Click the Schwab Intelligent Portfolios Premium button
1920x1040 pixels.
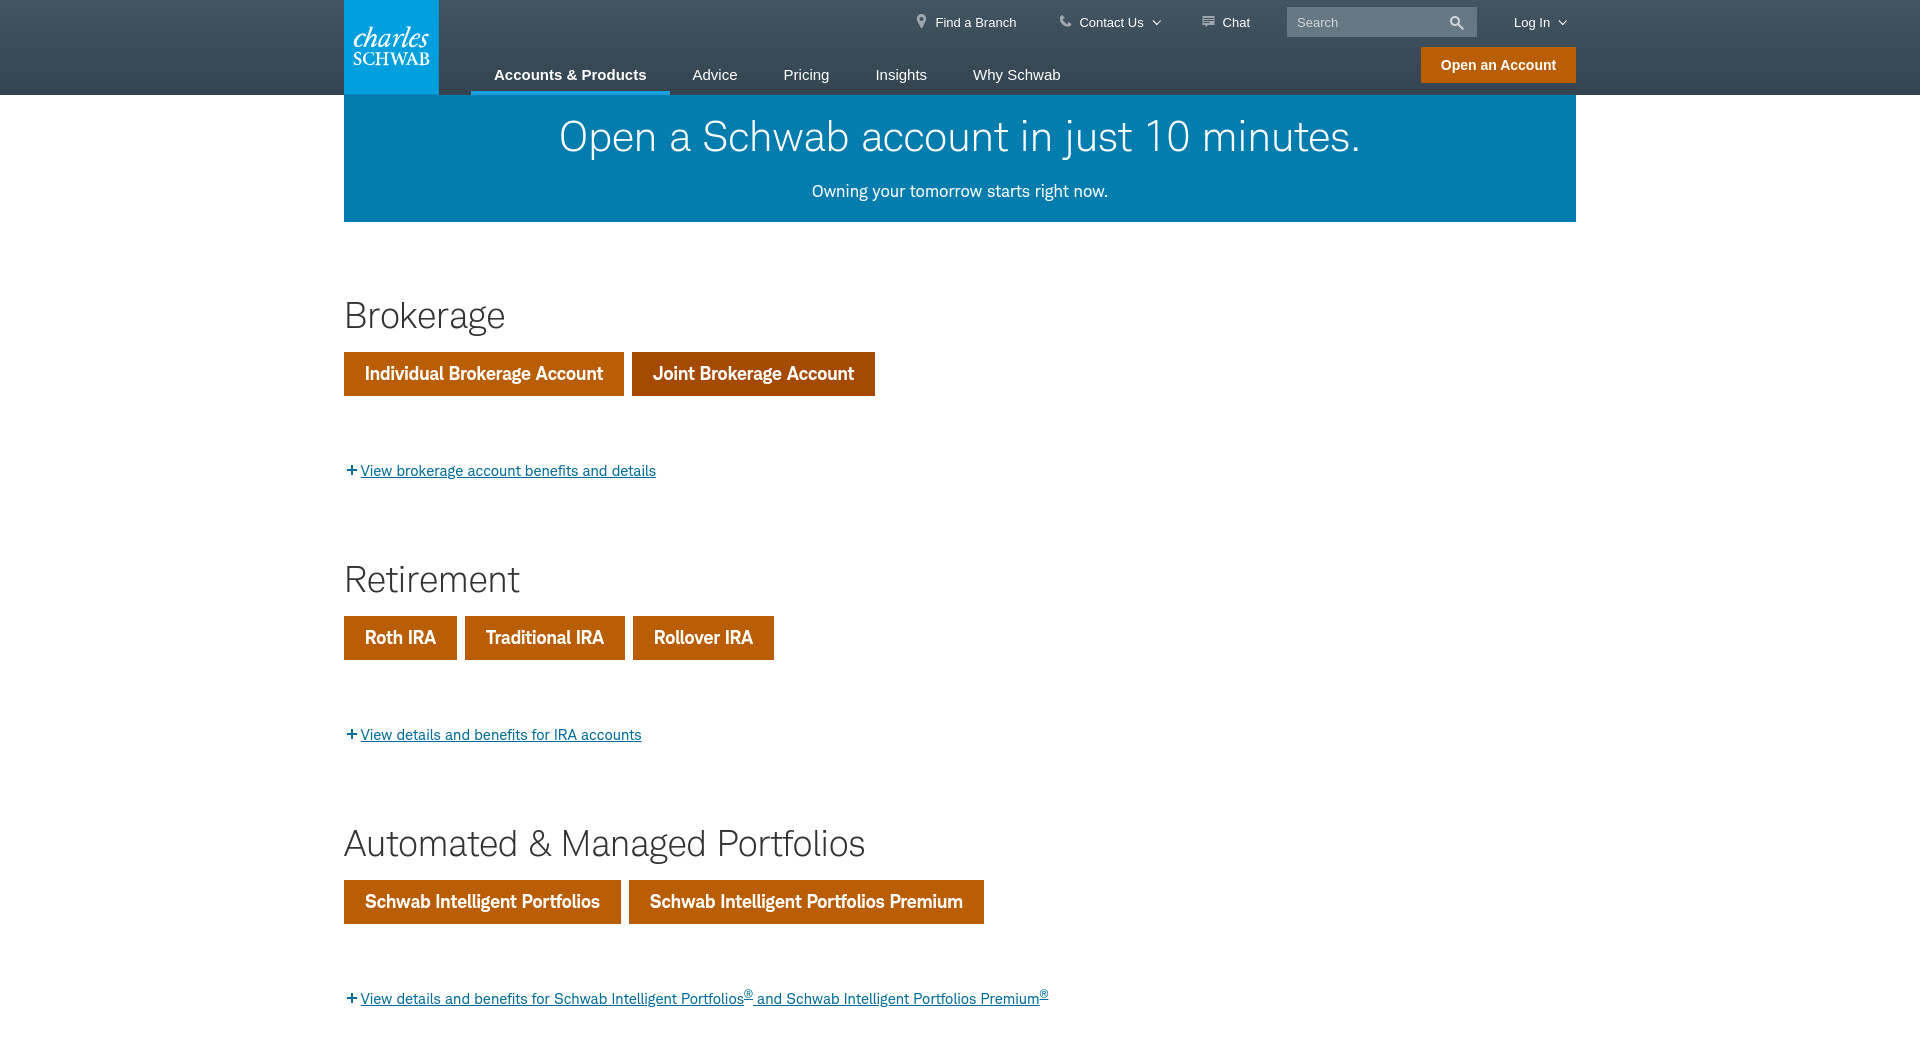tap(806, 902)
